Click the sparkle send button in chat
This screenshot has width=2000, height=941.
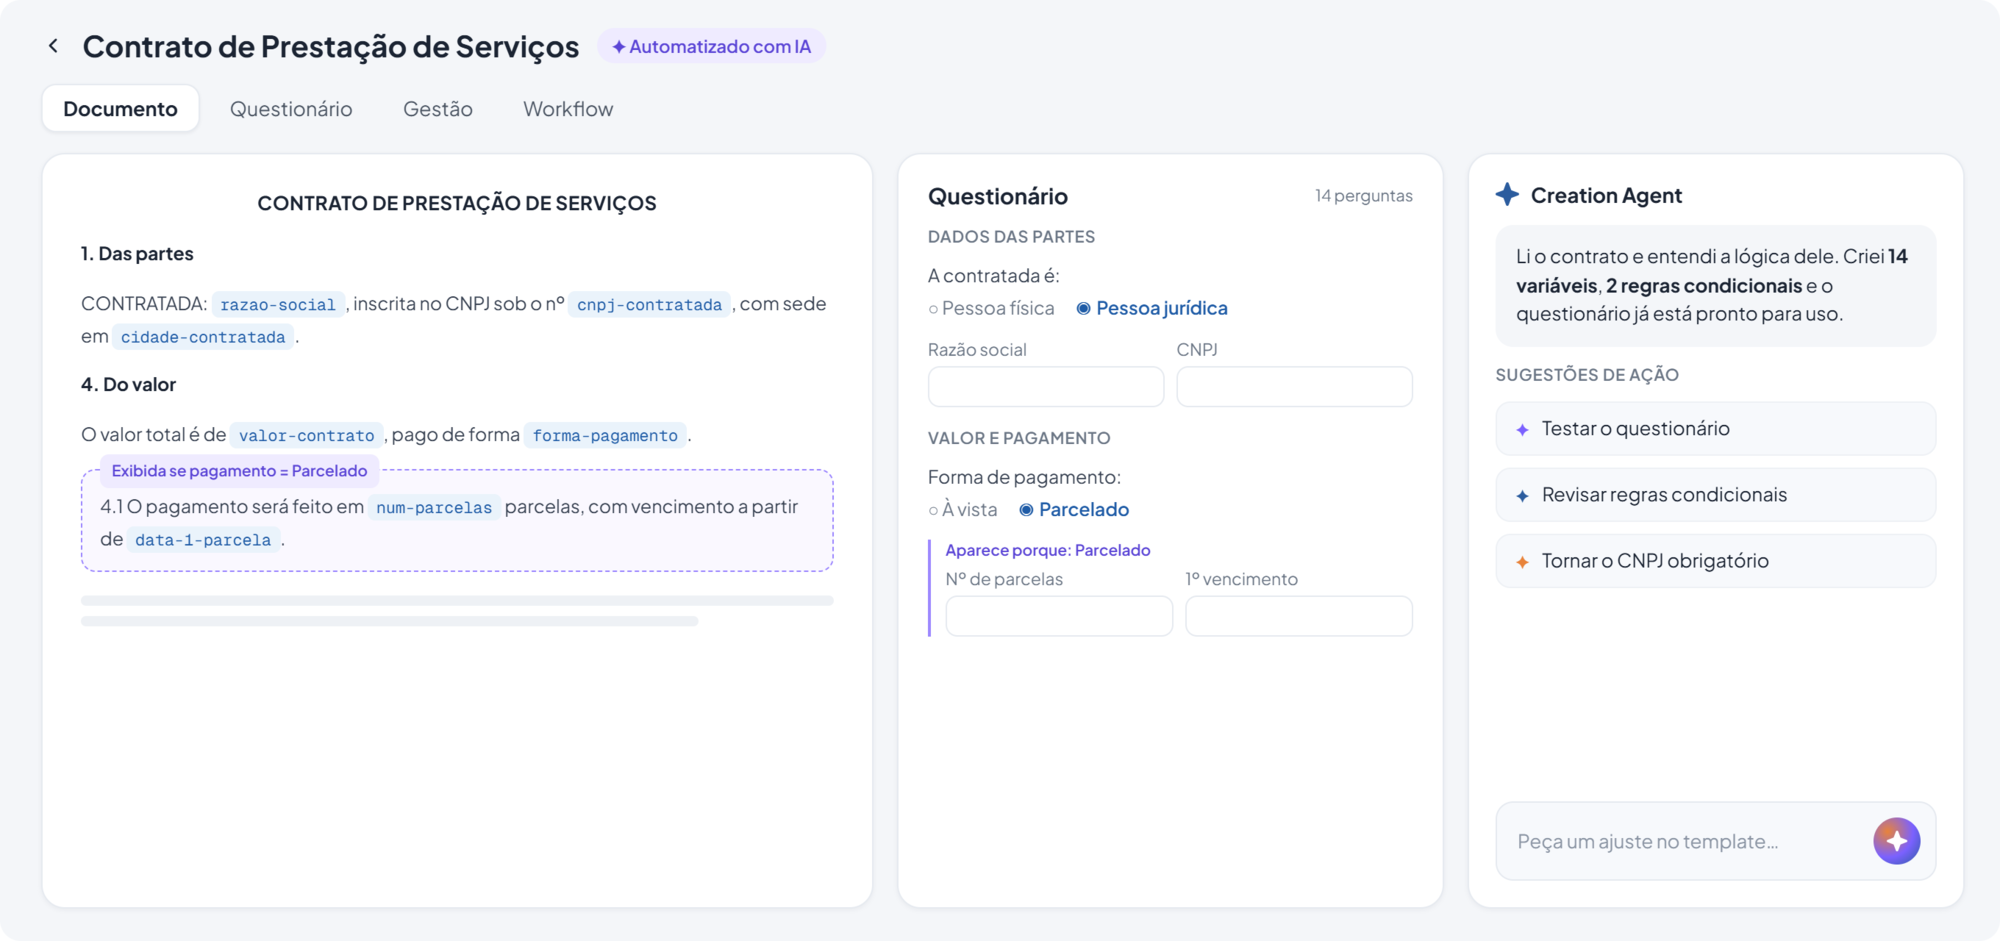pos(1896,841)
